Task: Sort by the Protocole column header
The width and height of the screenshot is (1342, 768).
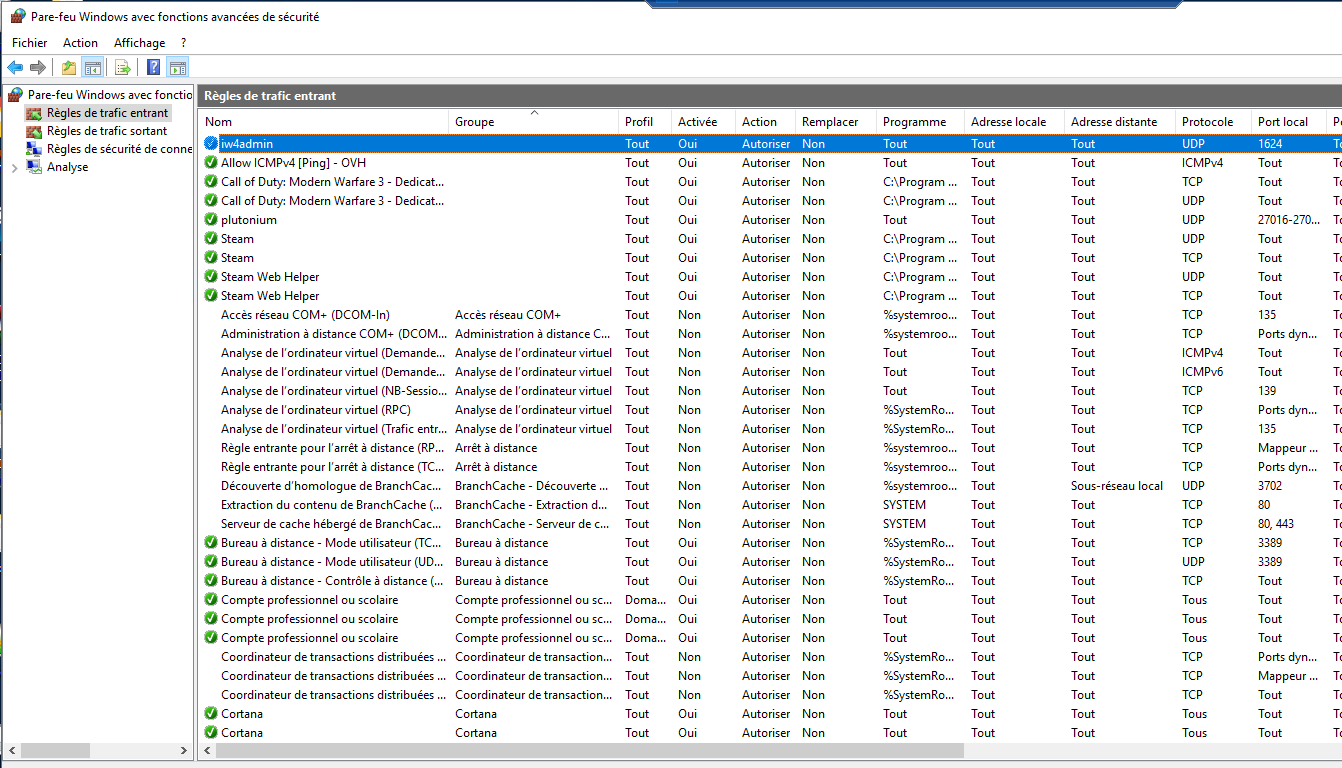Action: [1214, 122]
